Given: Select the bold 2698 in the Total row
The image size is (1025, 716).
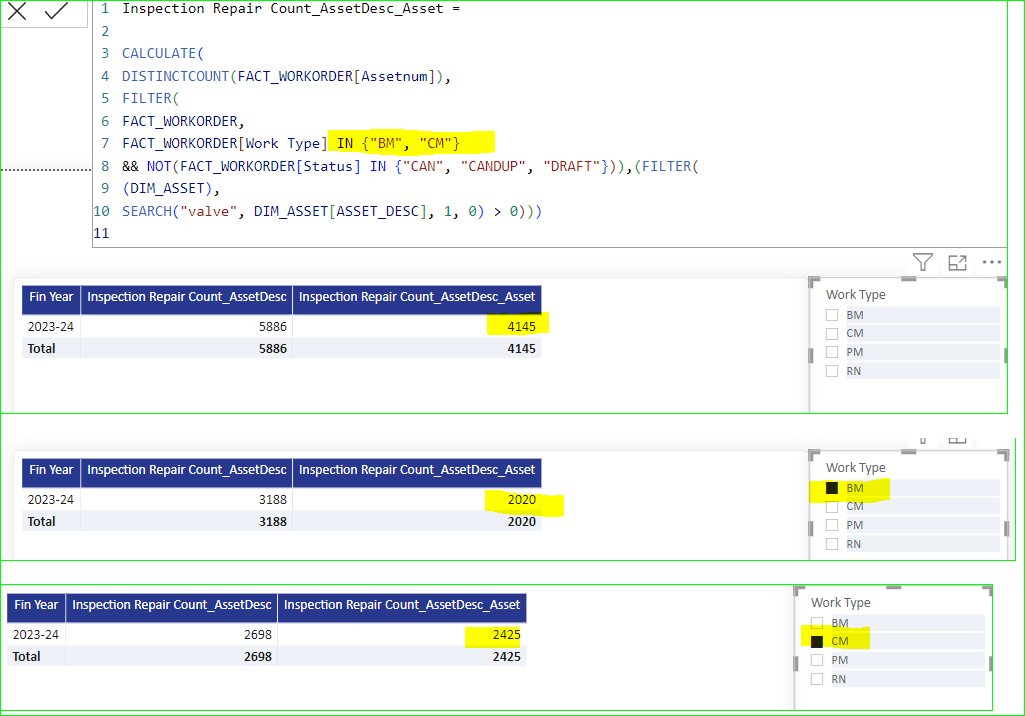Looking at the screenshot, I should pyautogui.click(x=258, y=656).
